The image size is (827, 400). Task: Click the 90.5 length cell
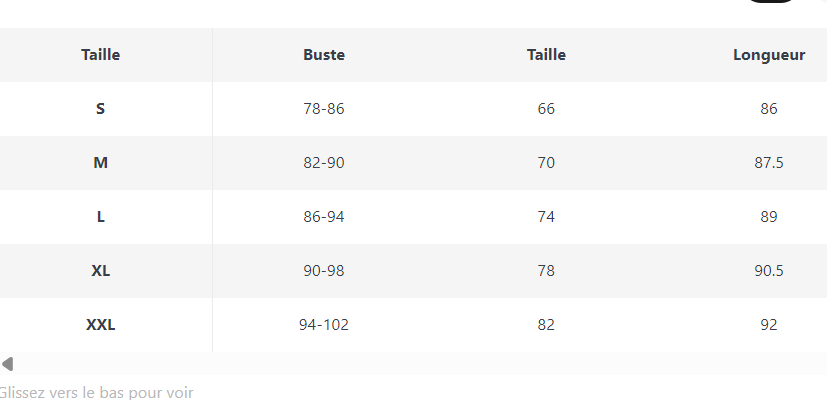tap(768, 271)
